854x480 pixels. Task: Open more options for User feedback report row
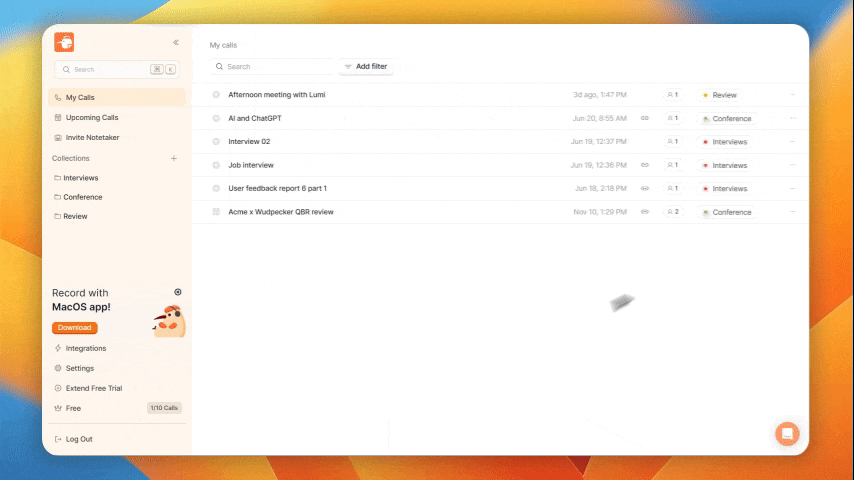click(x=792, y=189)
